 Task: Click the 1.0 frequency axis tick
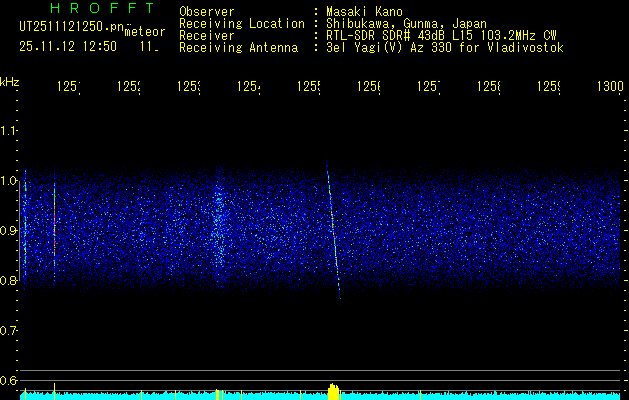pos(9,181)
